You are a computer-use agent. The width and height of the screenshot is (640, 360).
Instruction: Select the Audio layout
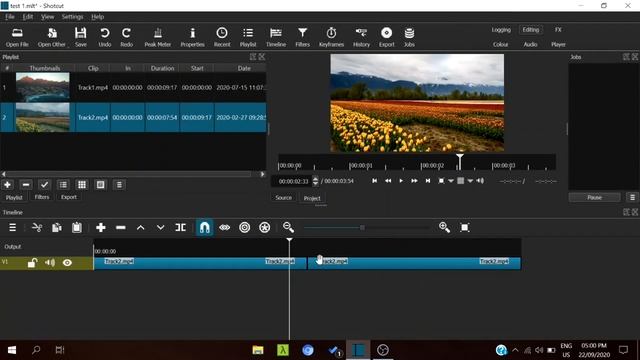(530, 44)
